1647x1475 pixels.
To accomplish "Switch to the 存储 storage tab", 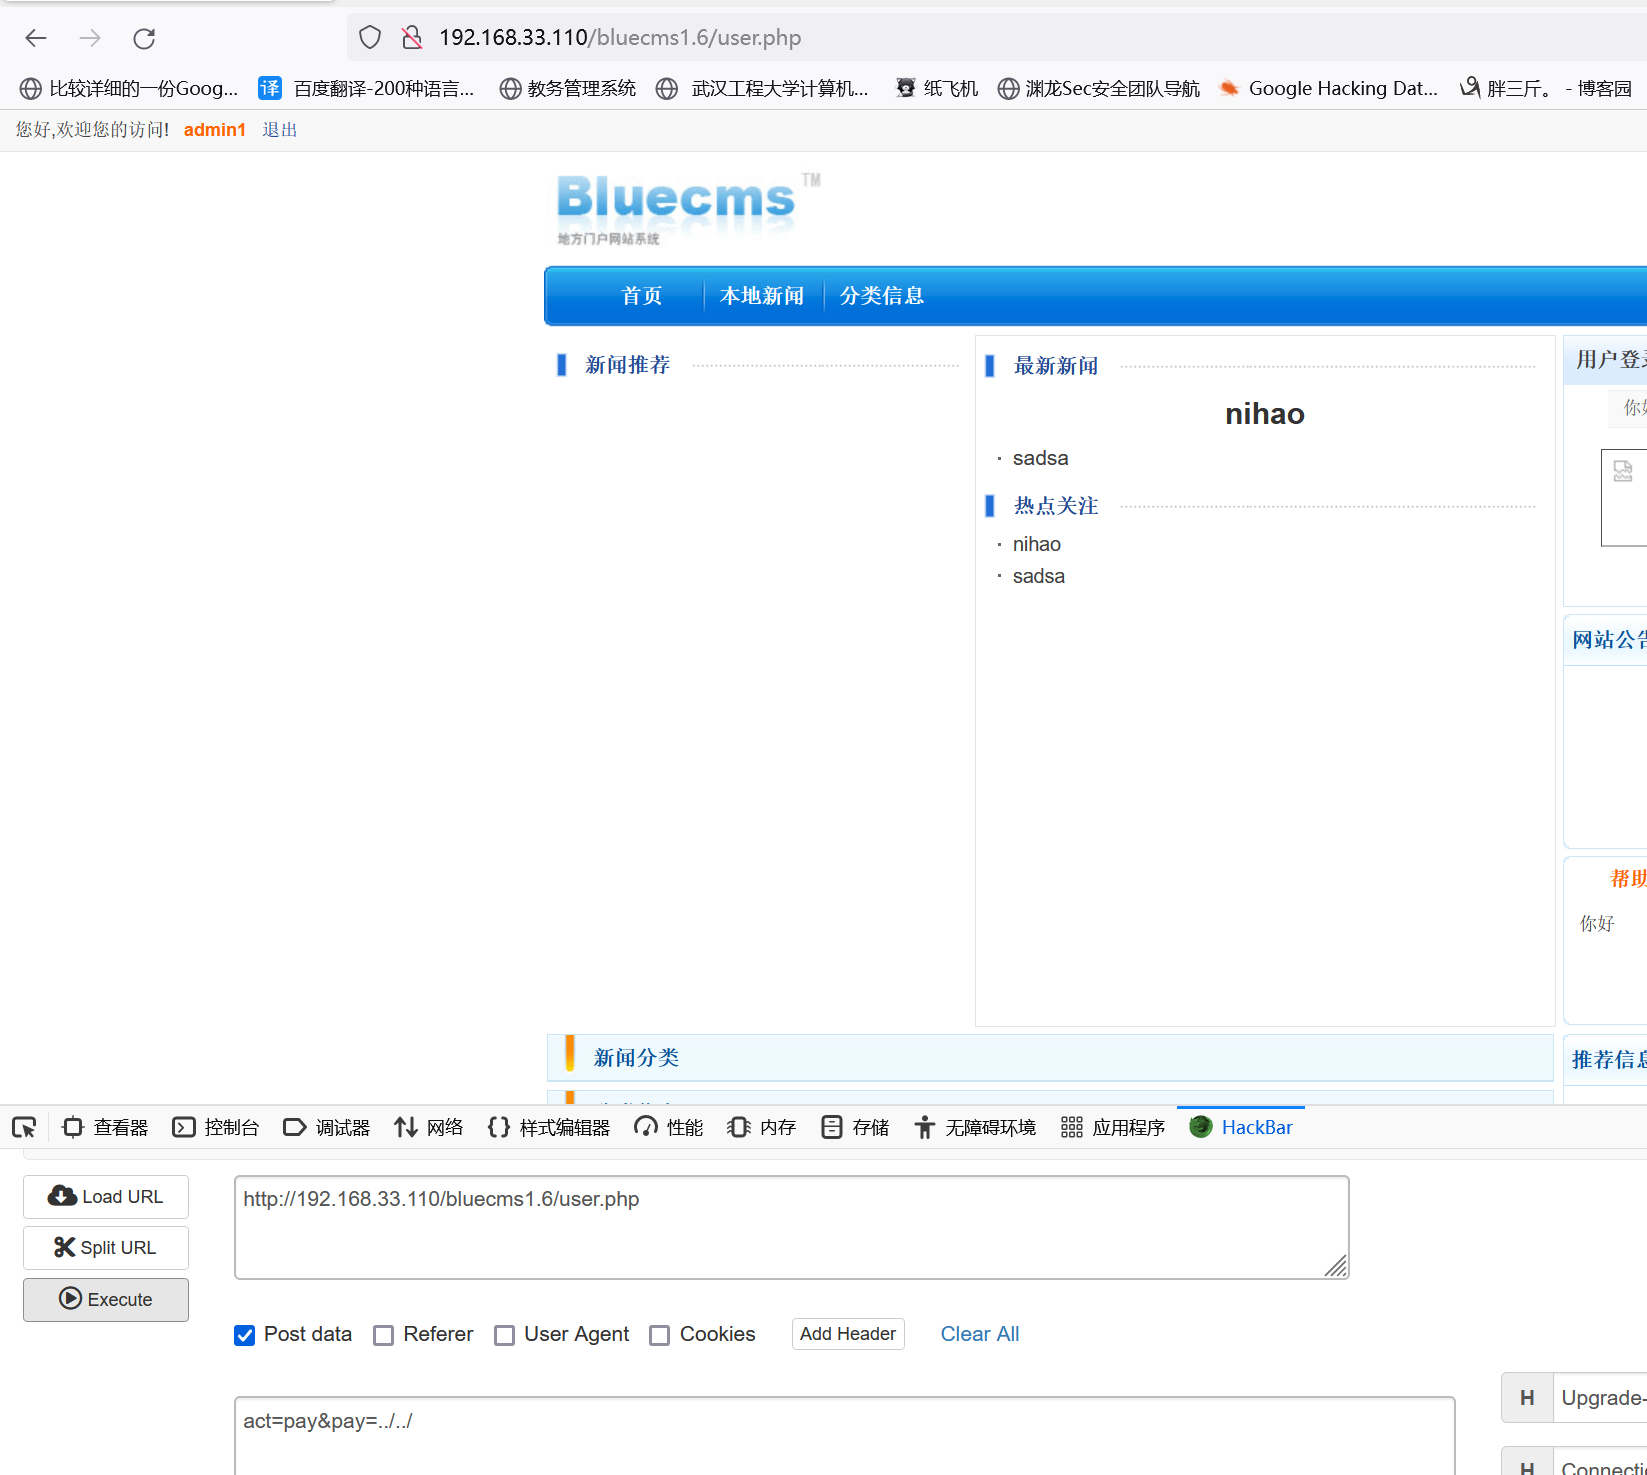I will (x=855, y=1128).
